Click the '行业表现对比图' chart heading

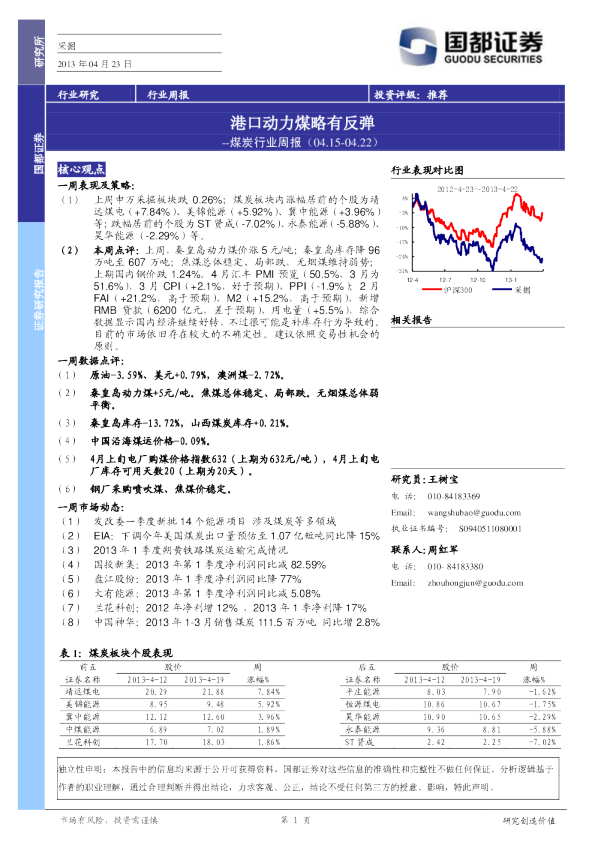point(427,170)
